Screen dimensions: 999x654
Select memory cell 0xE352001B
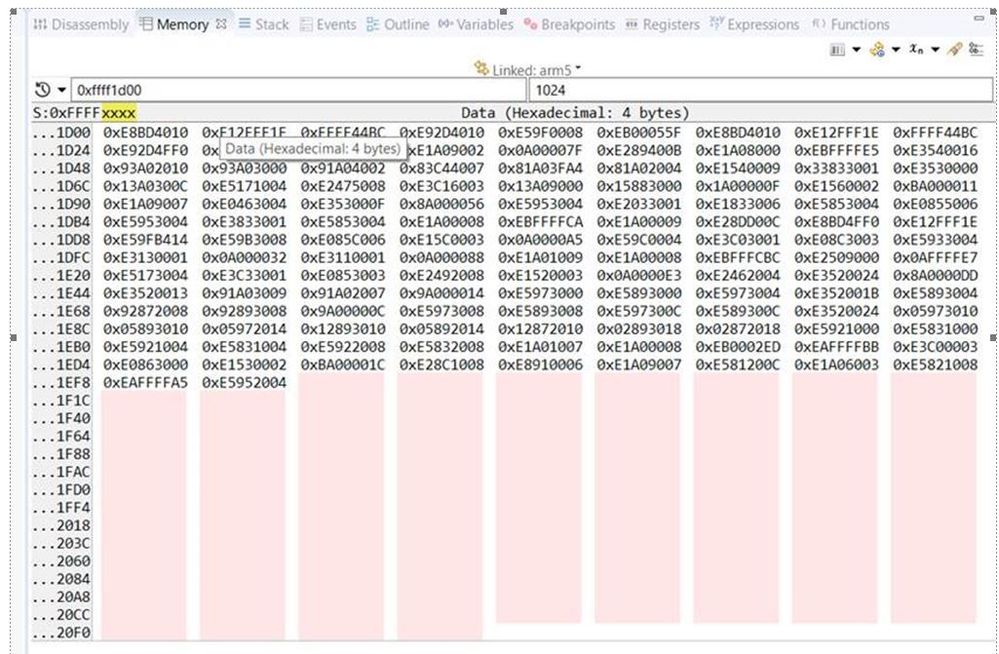tap(837, 293)
